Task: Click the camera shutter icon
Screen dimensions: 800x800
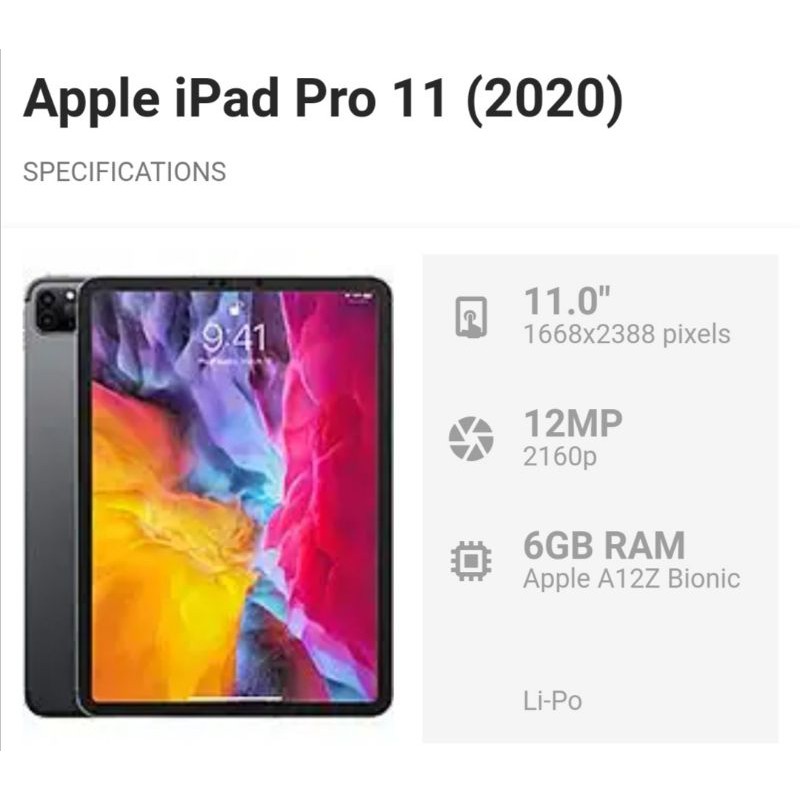Action: (x=471, y=439)
